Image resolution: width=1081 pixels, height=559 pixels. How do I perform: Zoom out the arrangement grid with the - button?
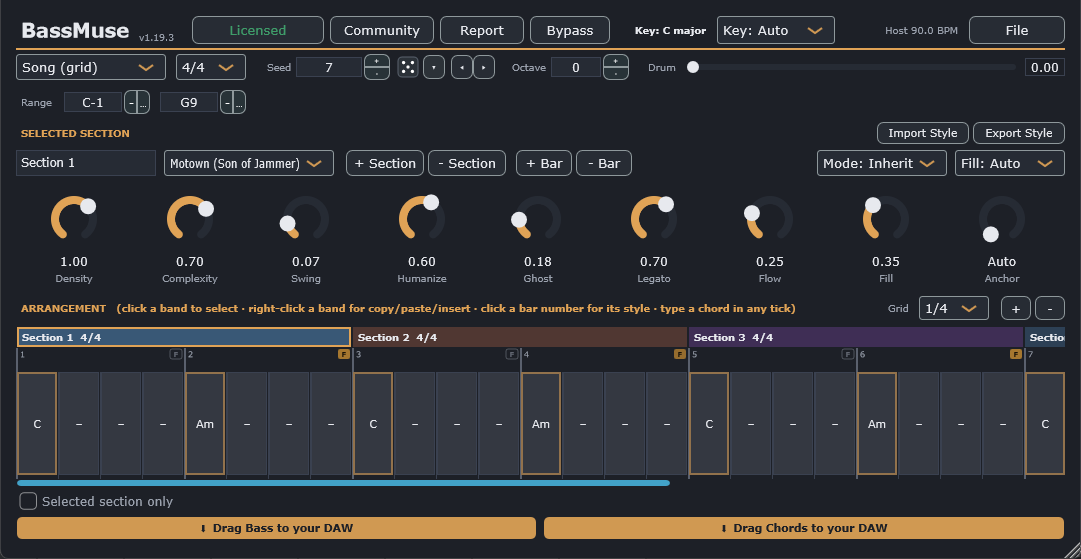click(1050, 308)
